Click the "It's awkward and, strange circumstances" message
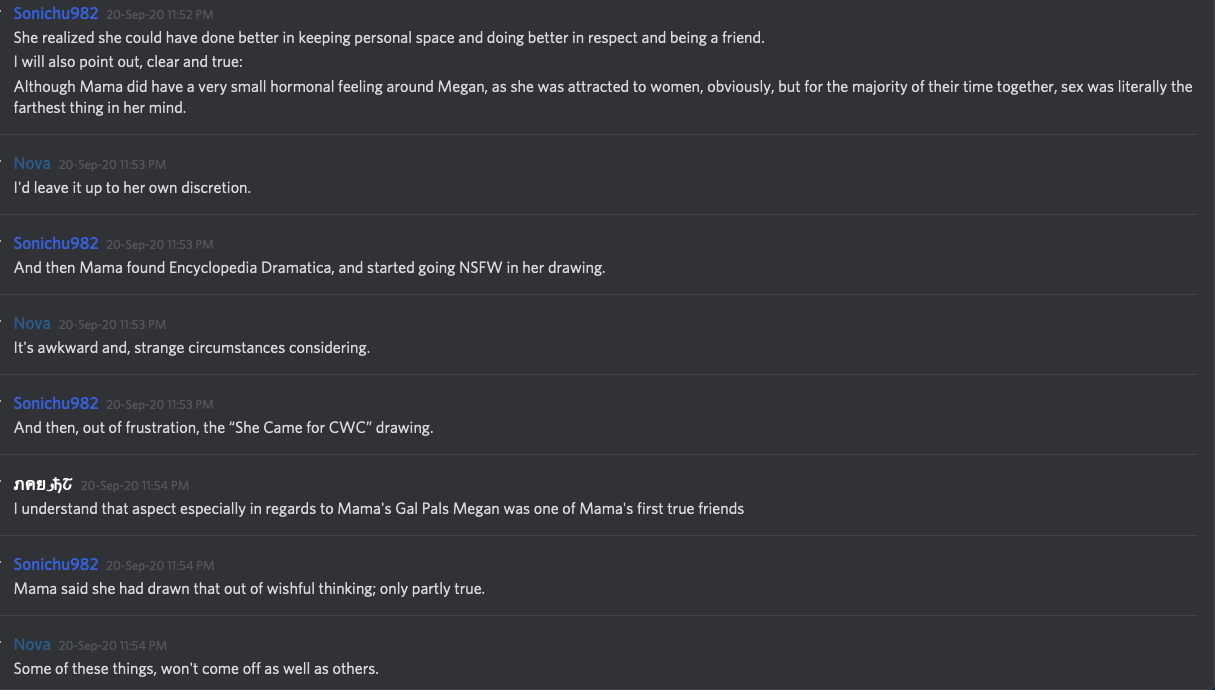1215x690 pixels. click(192, 348)
